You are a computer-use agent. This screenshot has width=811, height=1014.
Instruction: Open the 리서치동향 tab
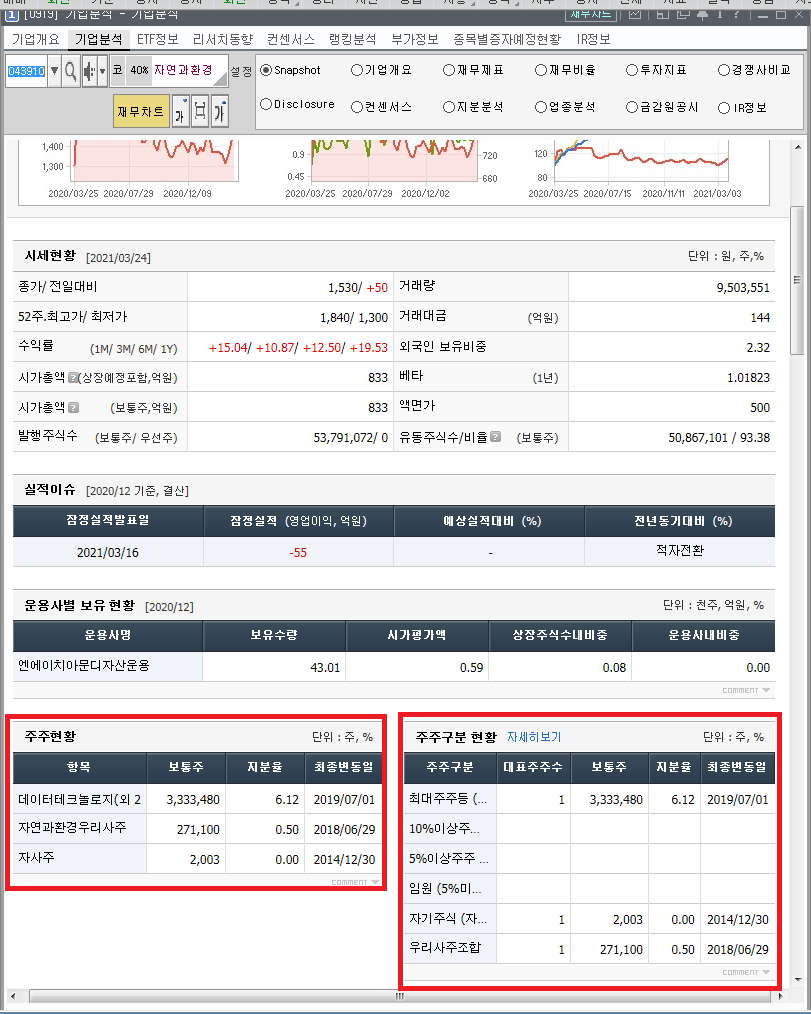(x=222, y=39)
